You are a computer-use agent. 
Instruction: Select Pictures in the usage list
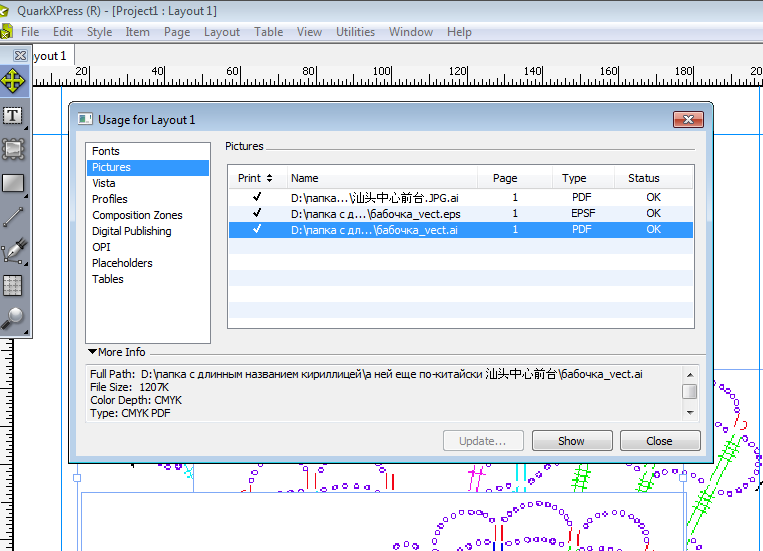pos(148,167)
